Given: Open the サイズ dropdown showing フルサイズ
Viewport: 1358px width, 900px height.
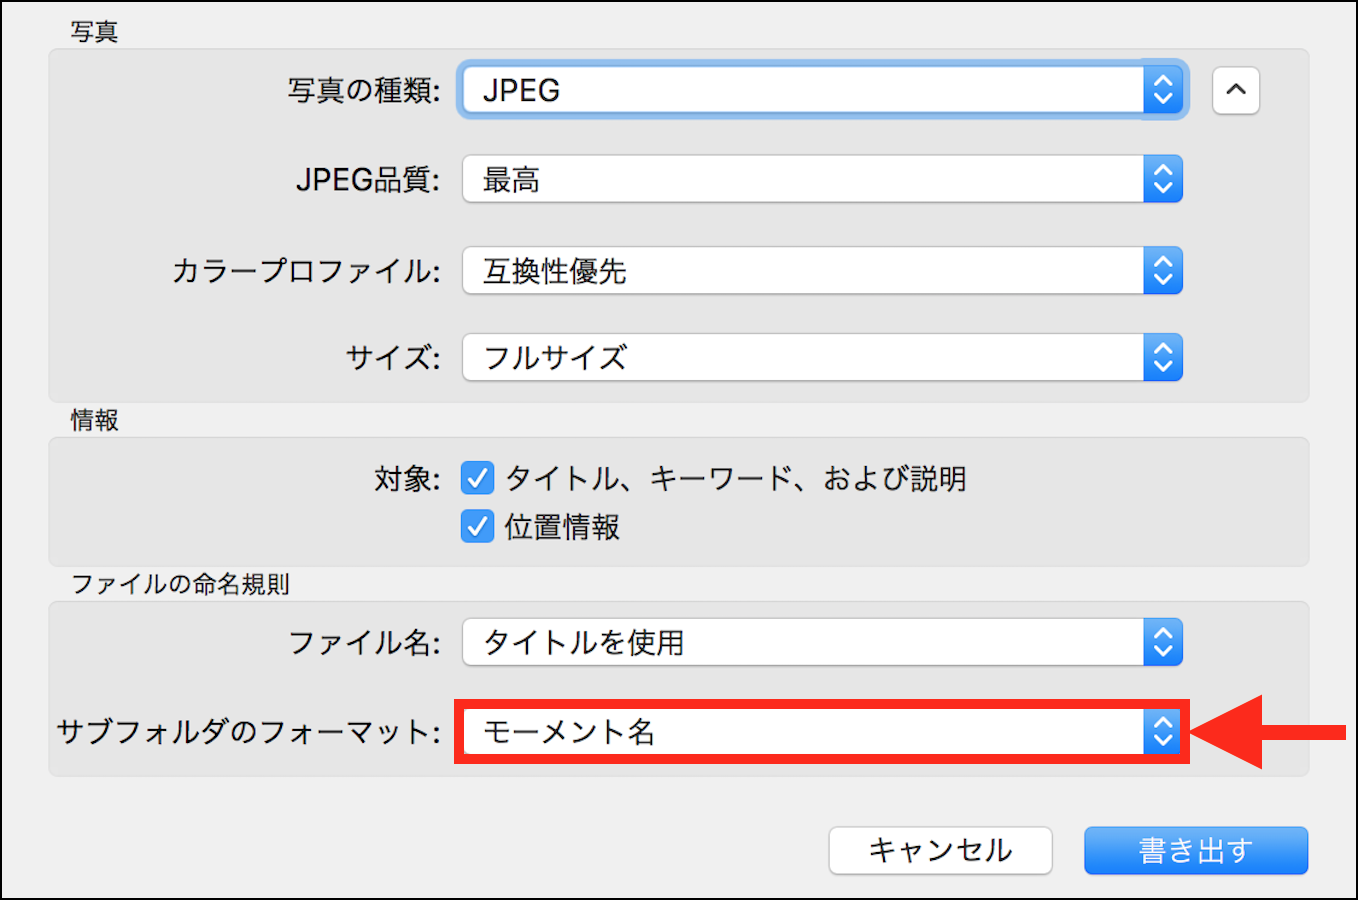Looking at the screenshot, I should click(802, 358).
